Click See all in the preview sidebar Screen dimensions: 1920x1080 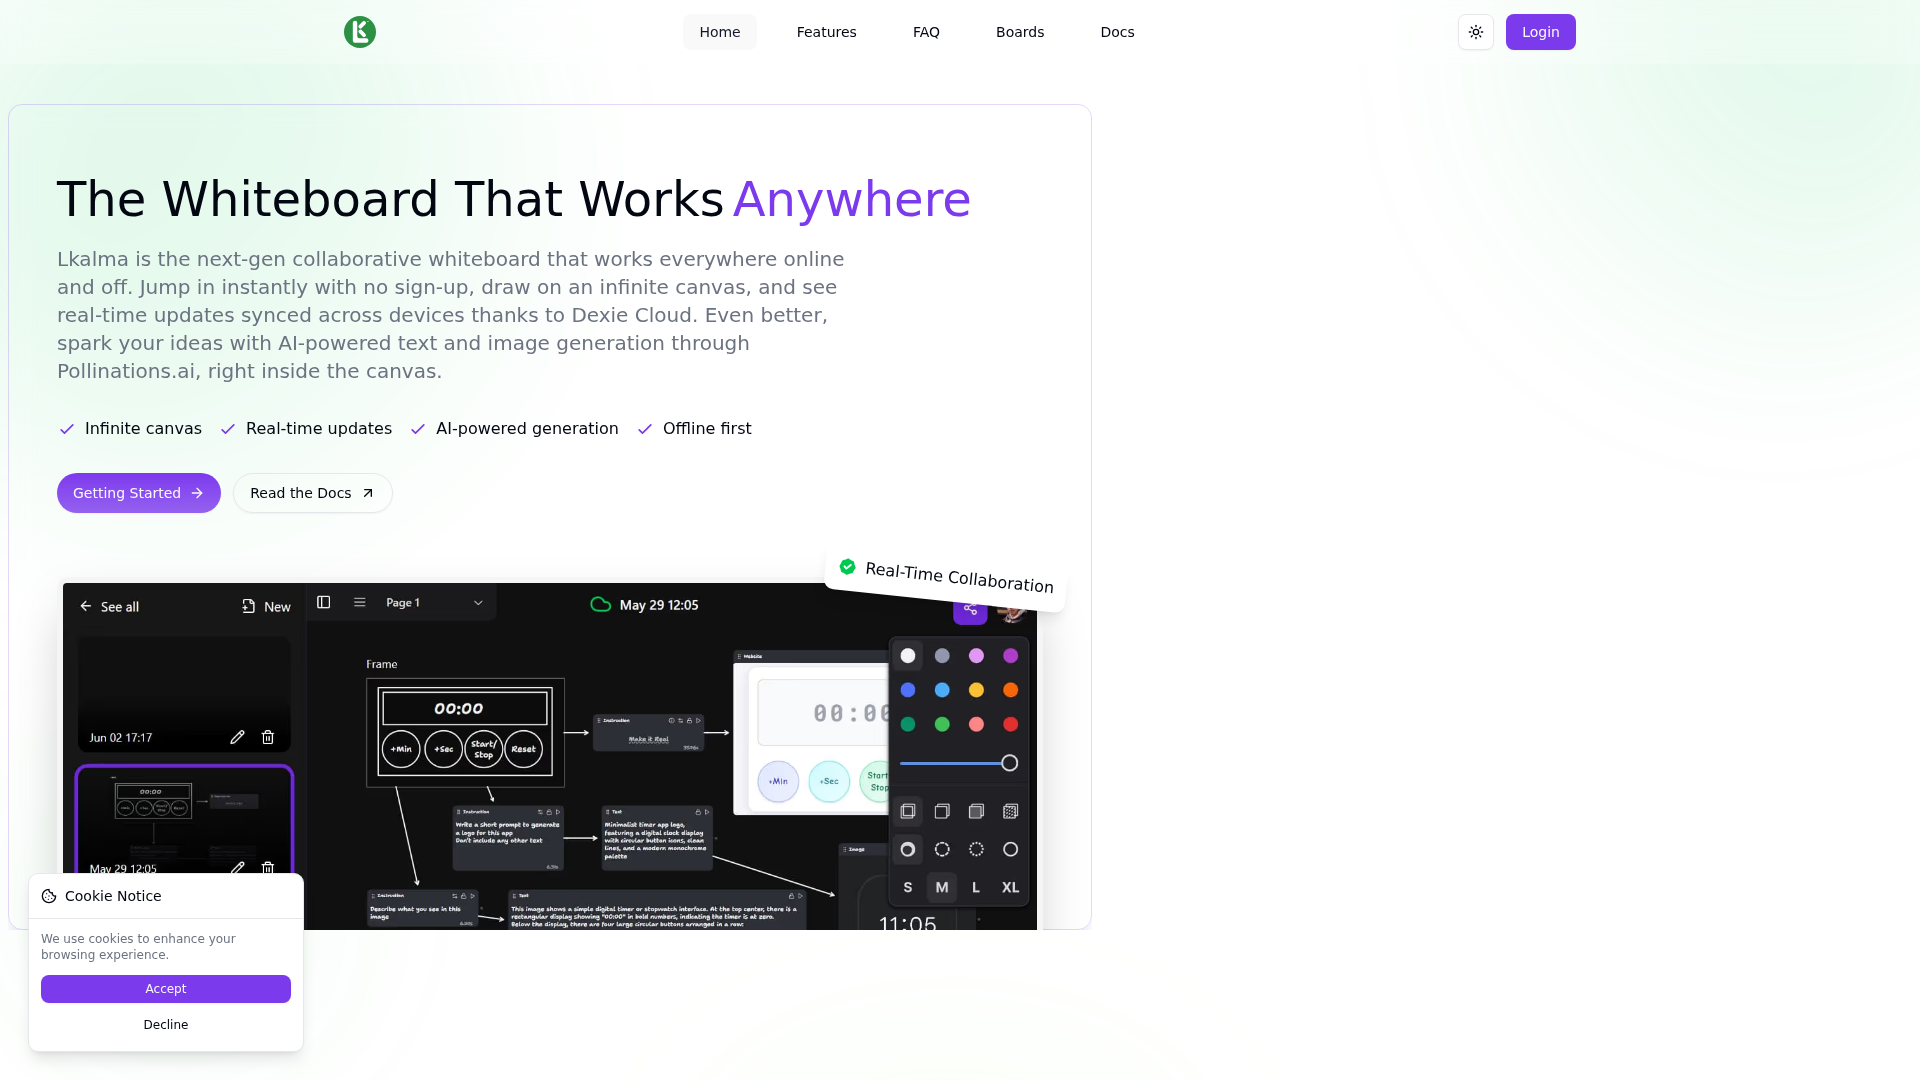120,607
